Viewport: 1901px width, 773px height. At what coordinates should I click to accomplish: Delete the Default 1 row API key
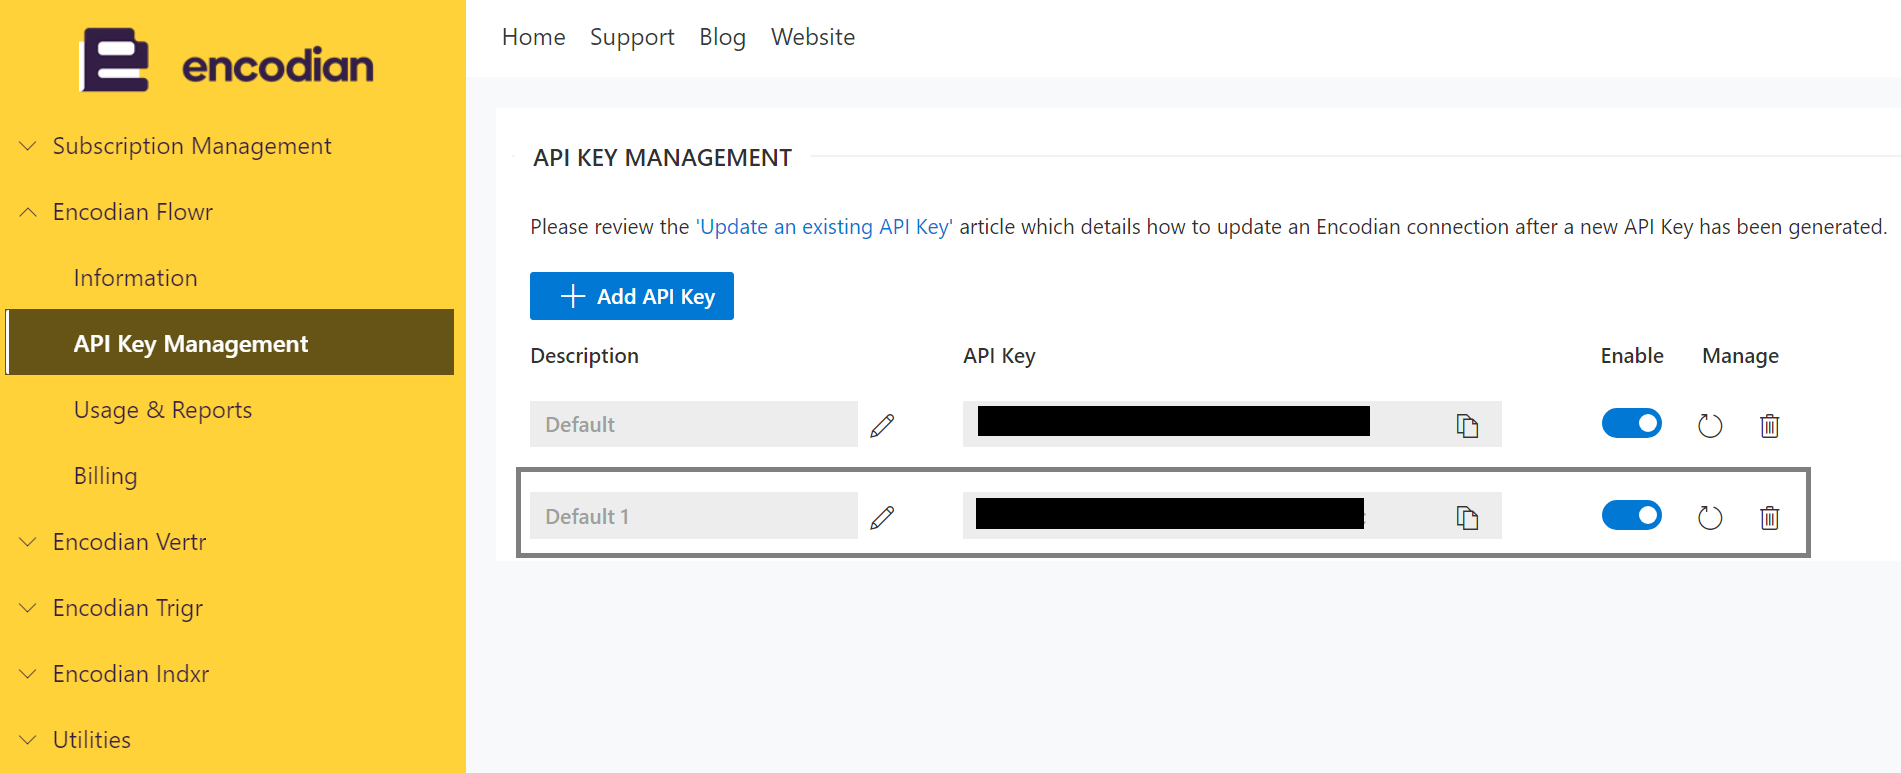pos(1769,518)
